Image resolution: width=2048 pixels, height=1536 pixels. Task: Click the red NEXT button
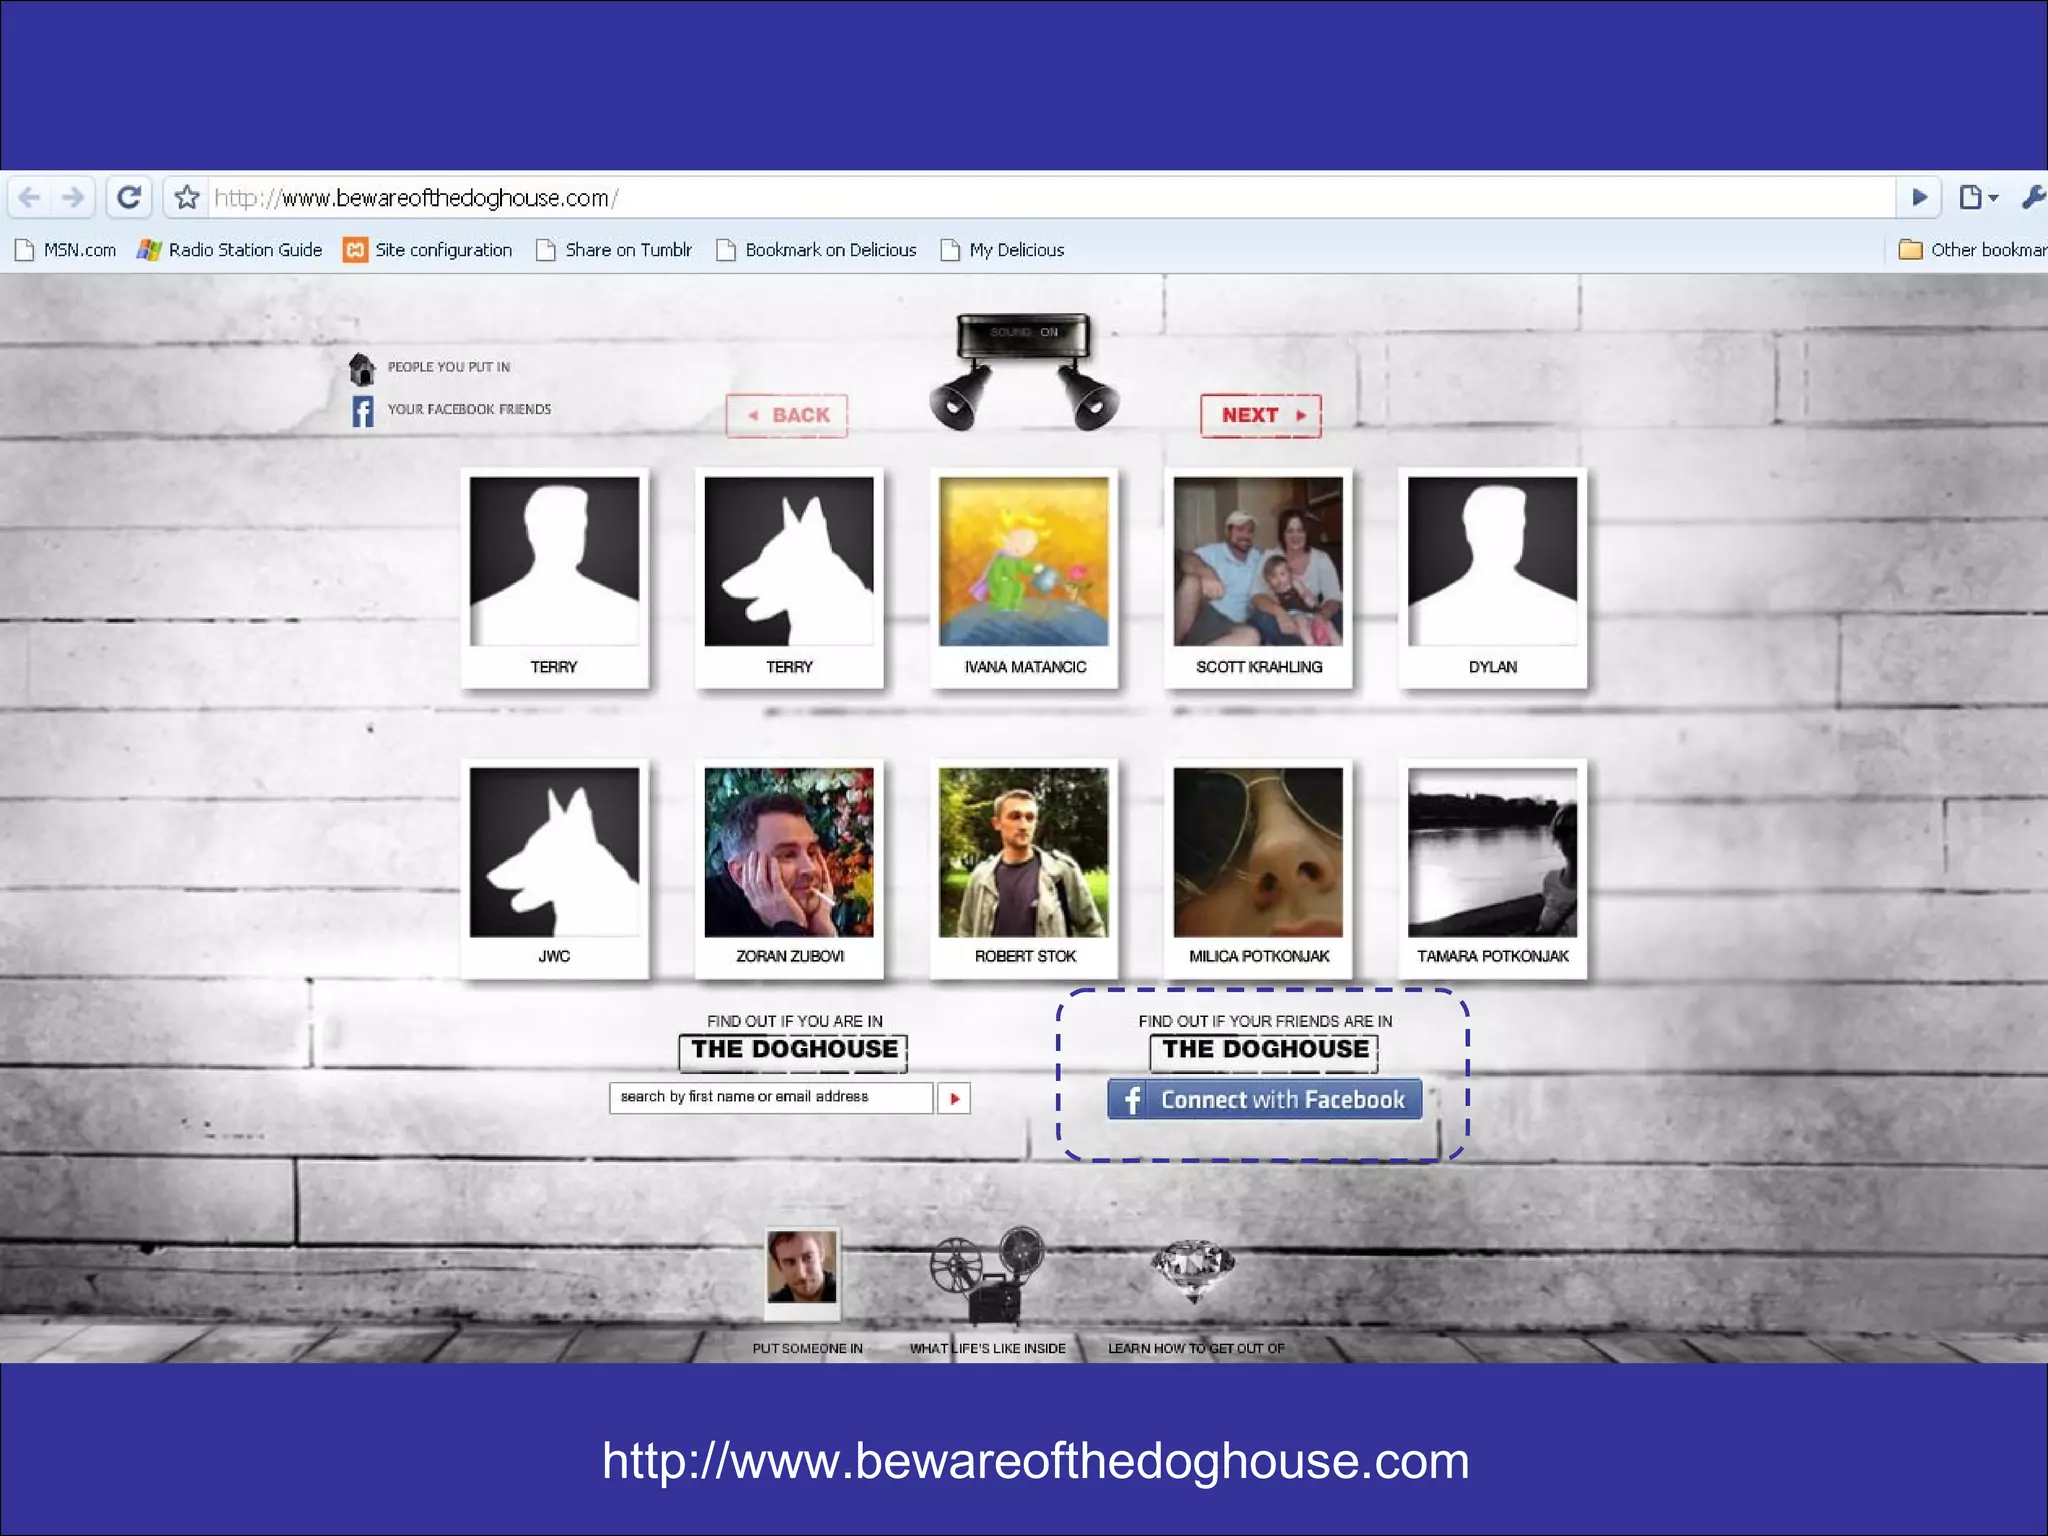click(x=1261, y=415)
